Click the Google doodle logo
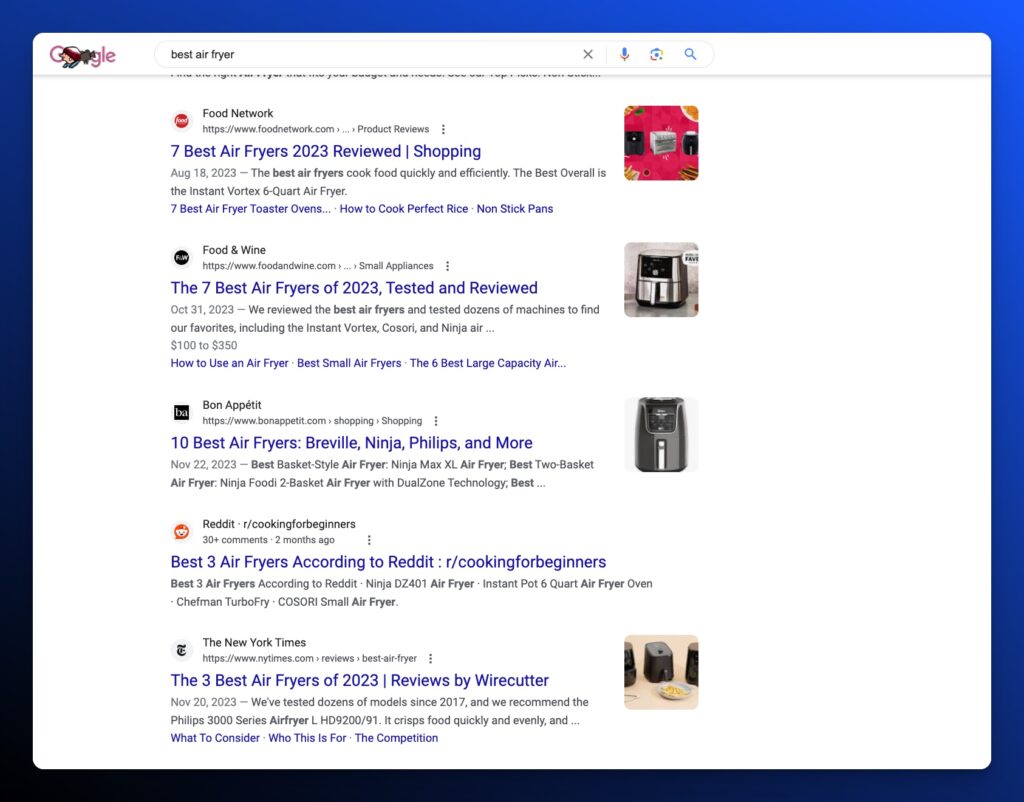The image size is (1024, 802). [82, 56]
